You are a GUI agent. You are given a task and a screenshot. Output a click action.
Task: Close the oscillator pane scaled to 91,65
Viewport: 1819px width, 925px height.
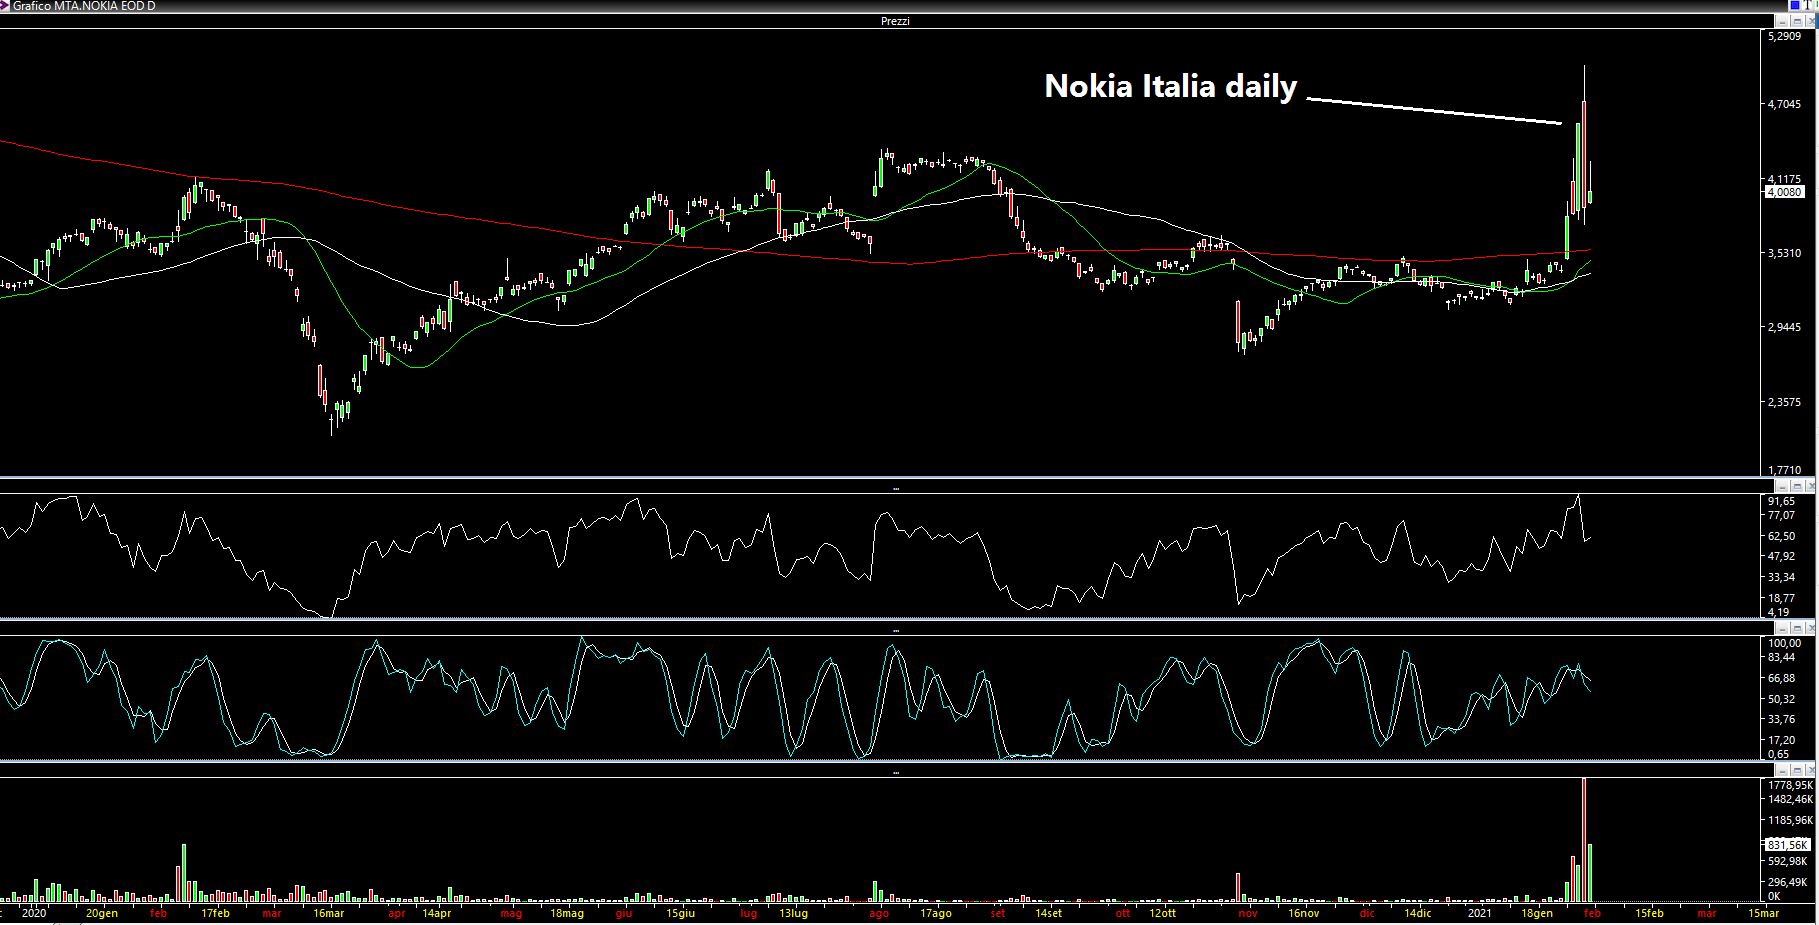point(1810,486)
